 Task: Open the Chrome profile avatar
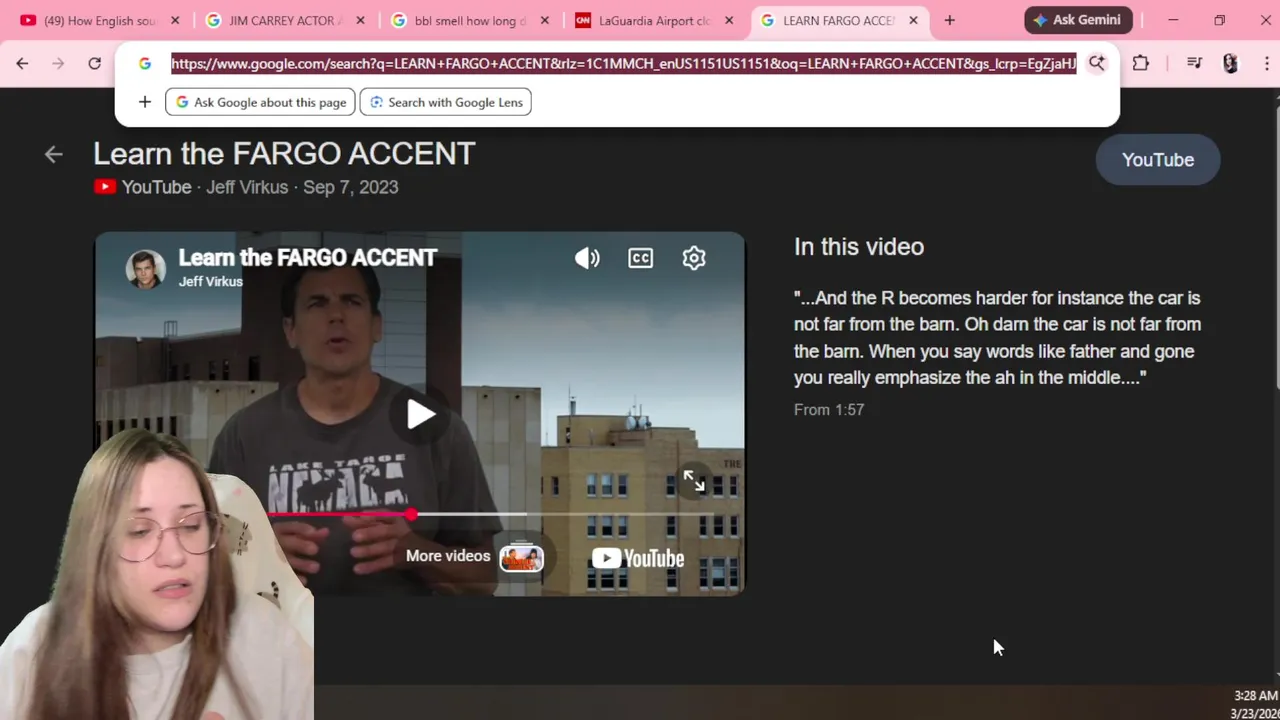tap(1231, 63)
